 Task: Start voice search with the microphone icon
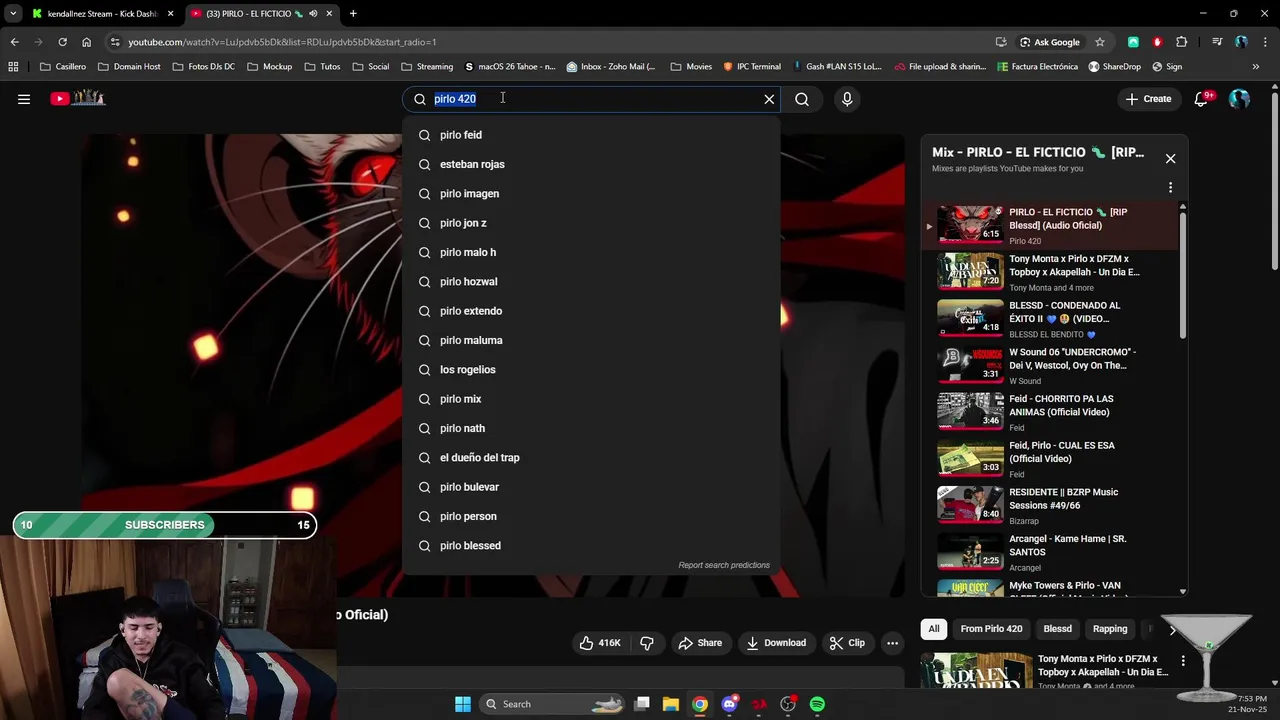[847, 99]
